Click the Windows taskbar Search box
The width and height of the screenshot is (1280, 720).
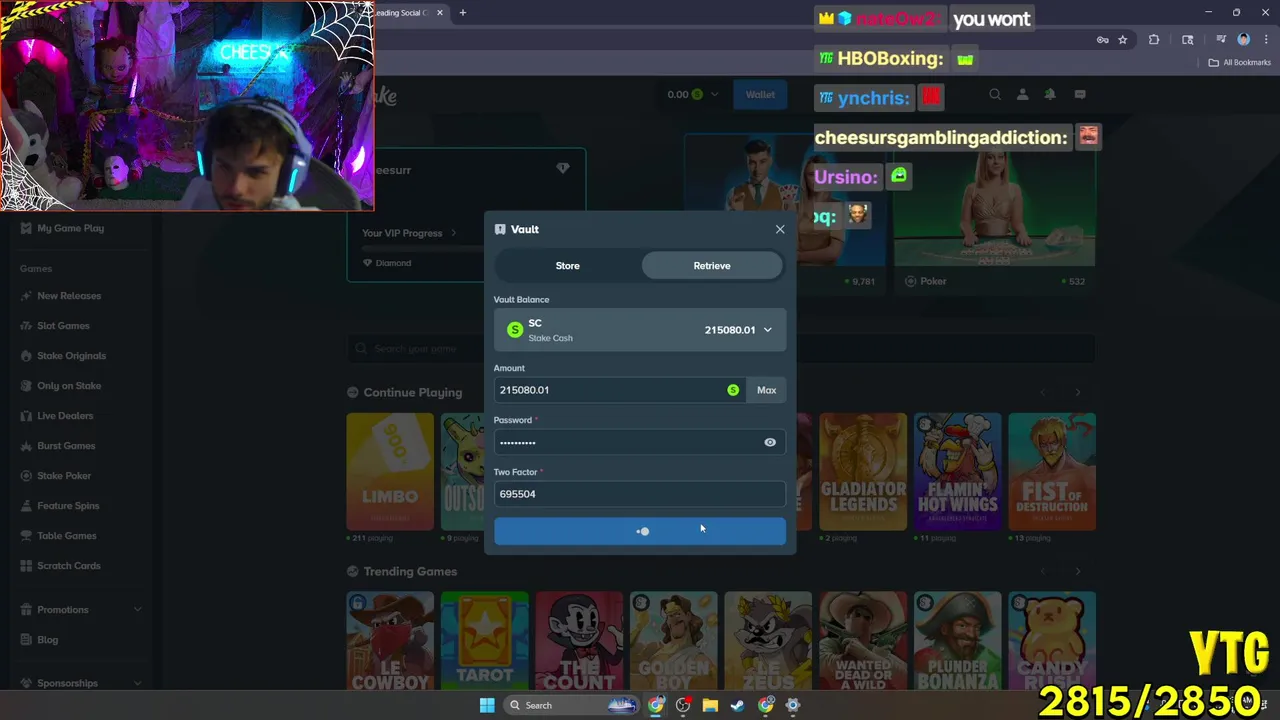(570, 705)
